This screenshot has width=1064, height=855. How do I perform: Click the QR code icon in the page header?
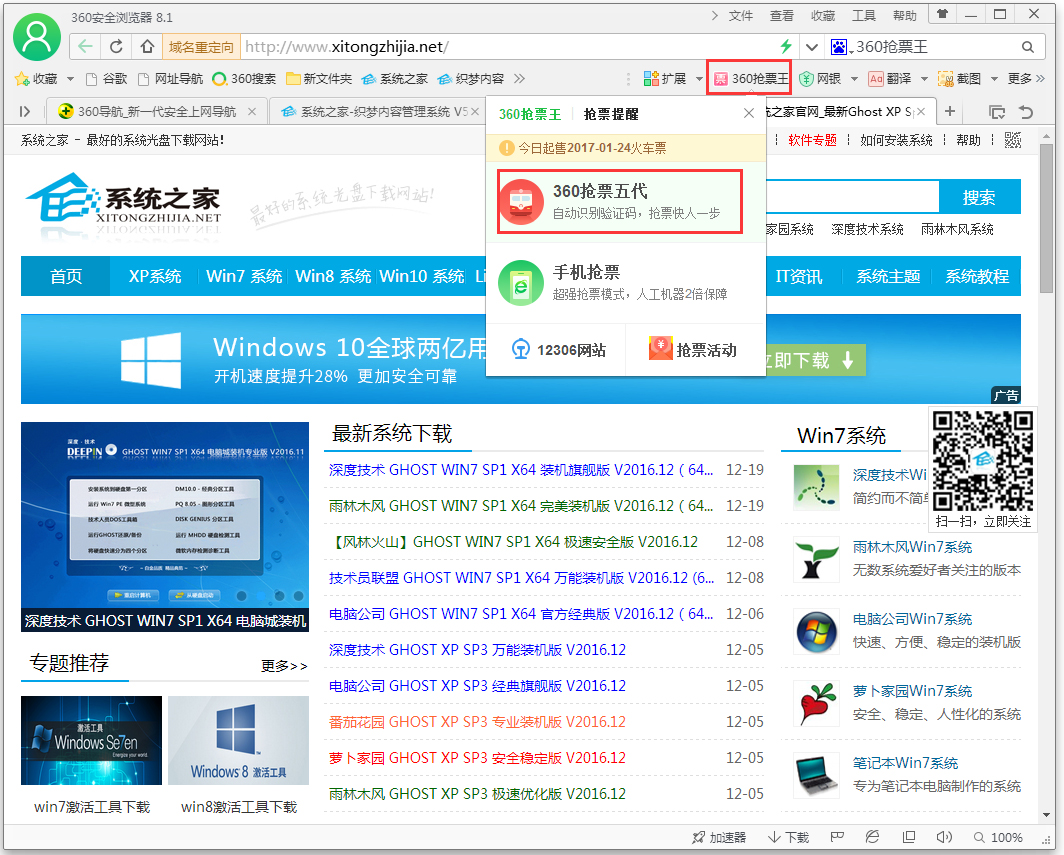(1012, 140)
